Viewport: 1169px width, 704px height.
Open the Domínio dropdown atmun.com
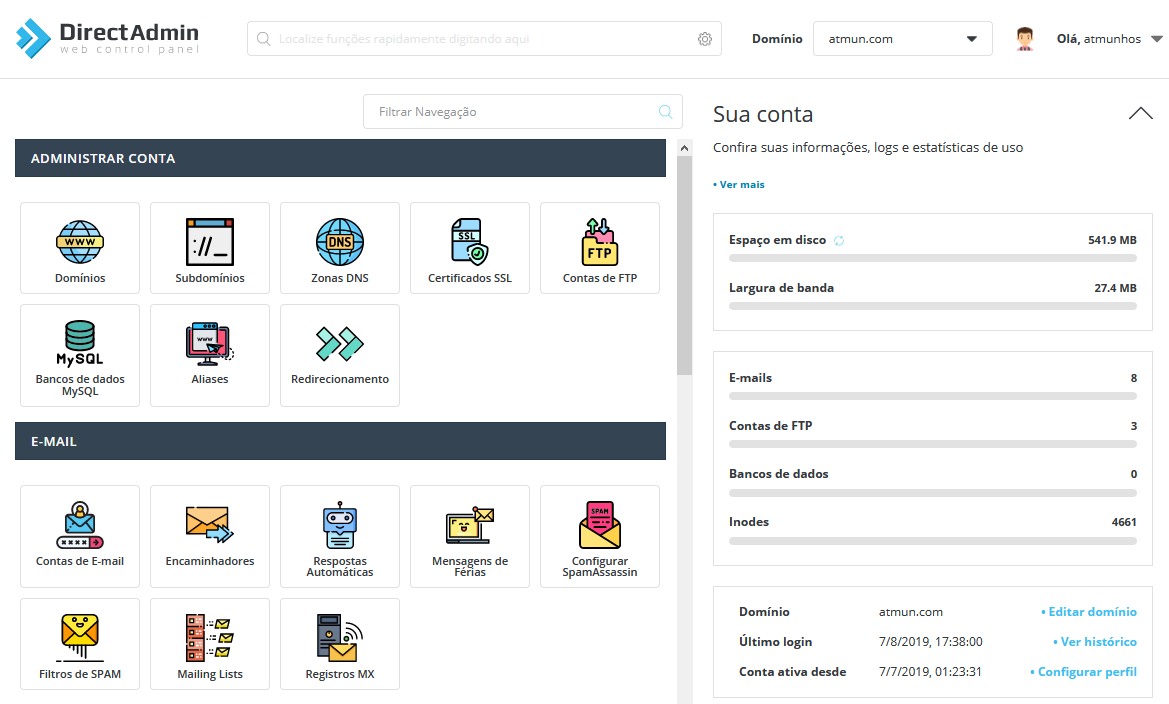click(902, 39)
